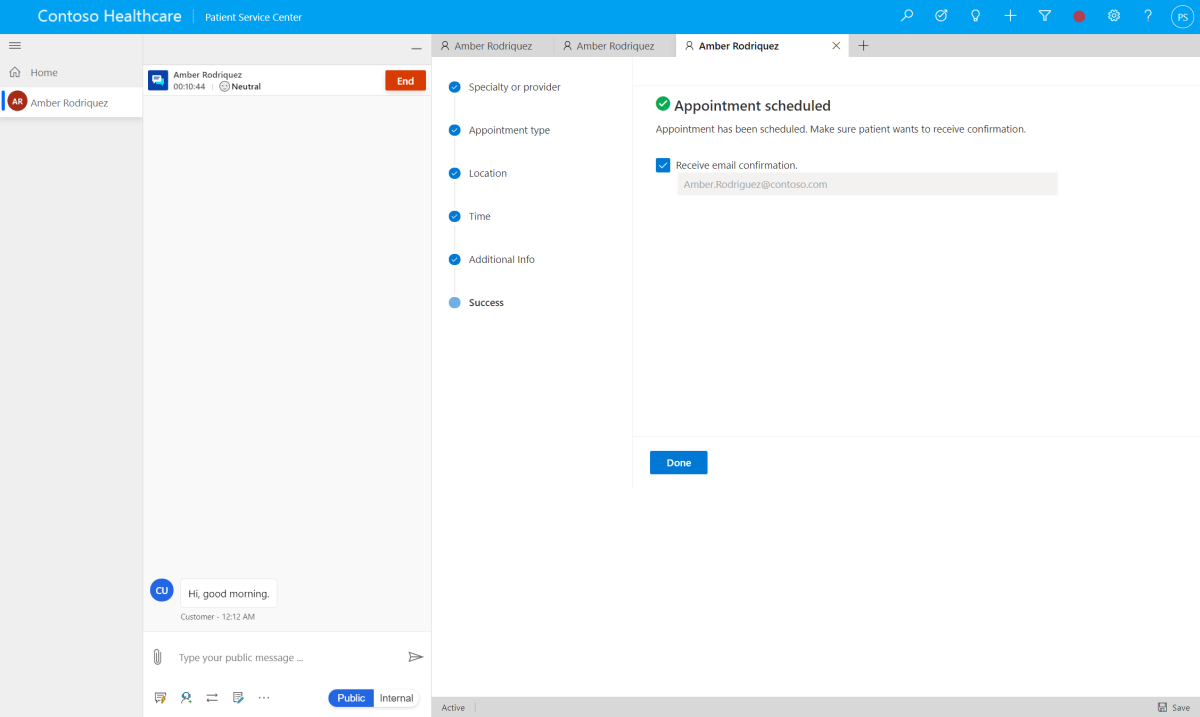Click the email field Amber.Rodriguez@contoso.com
This screenshot has width=1200, height=717.
[867, 184]
